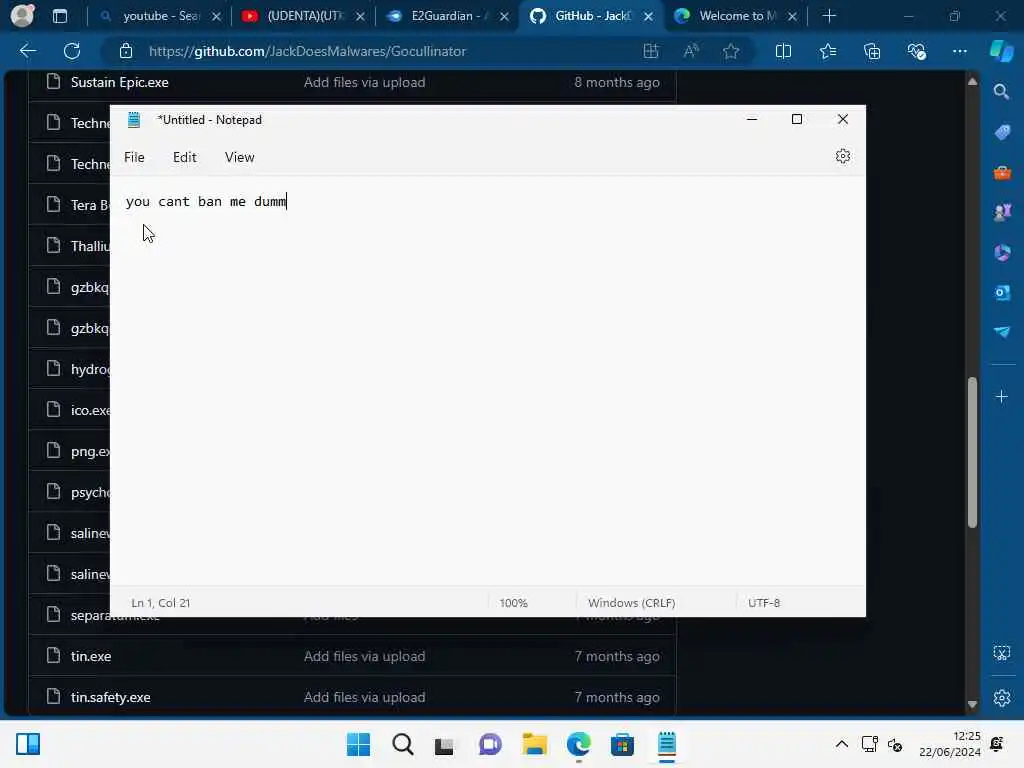Open Edge tab actions menu

[x=60, y=16]
